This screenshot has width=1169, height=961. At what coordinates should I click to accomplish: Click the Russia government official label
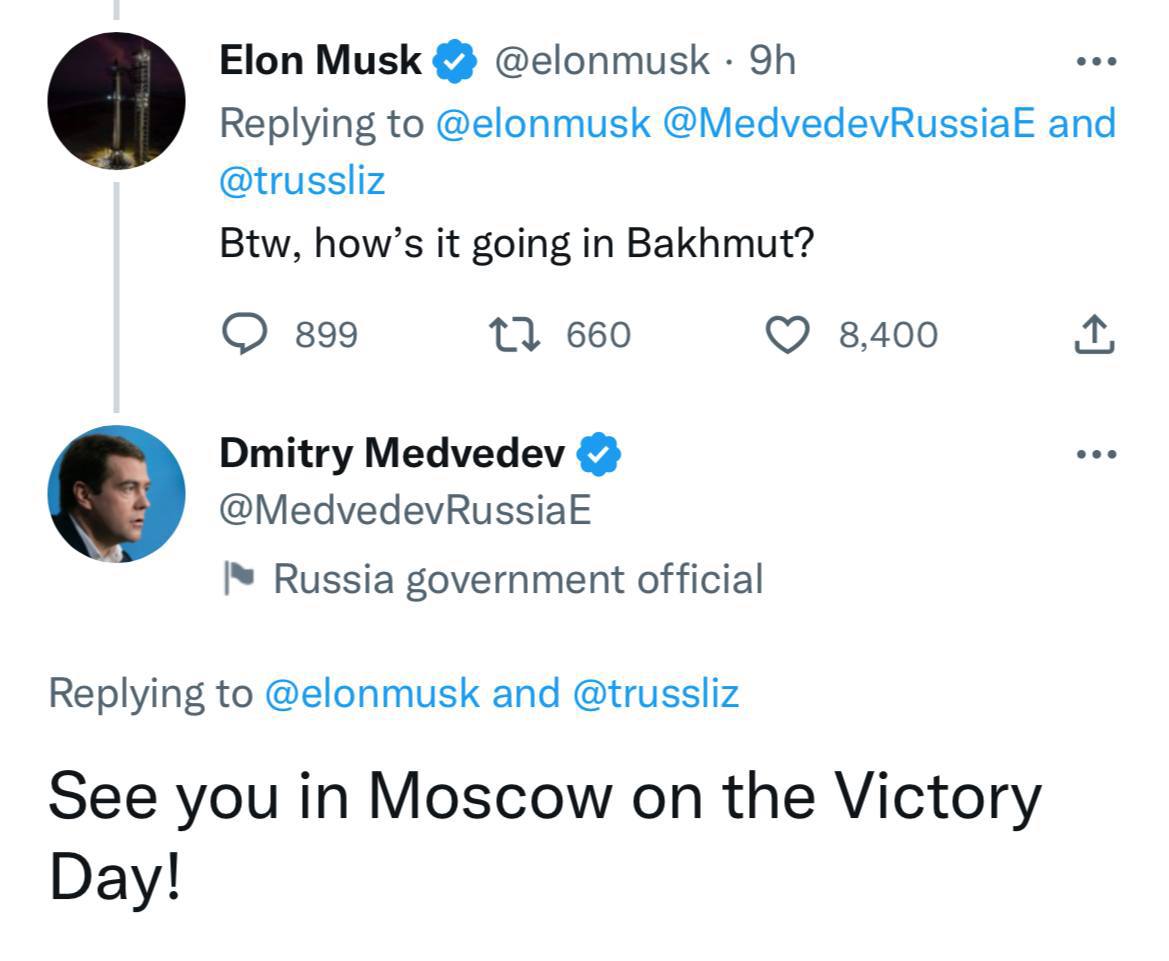(517, 579)
